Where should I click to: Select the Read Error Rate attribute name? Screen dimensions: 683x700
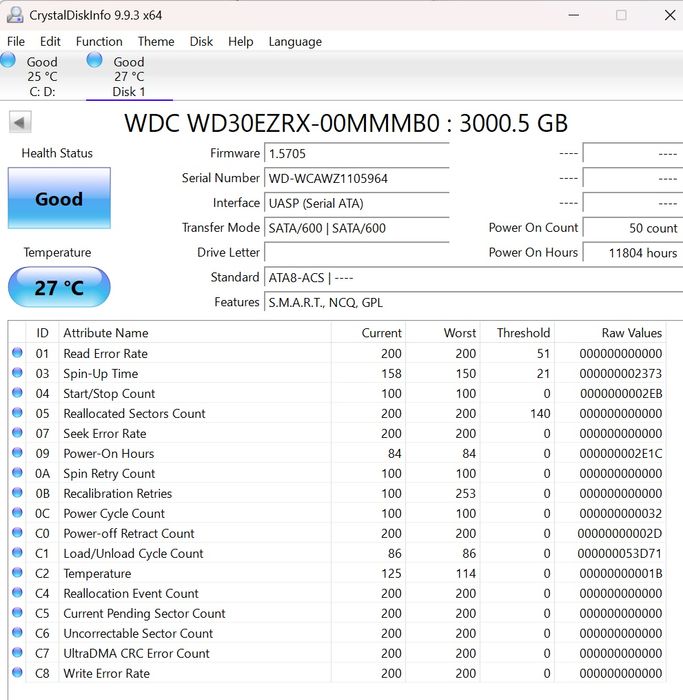click(x=105, y=354)
